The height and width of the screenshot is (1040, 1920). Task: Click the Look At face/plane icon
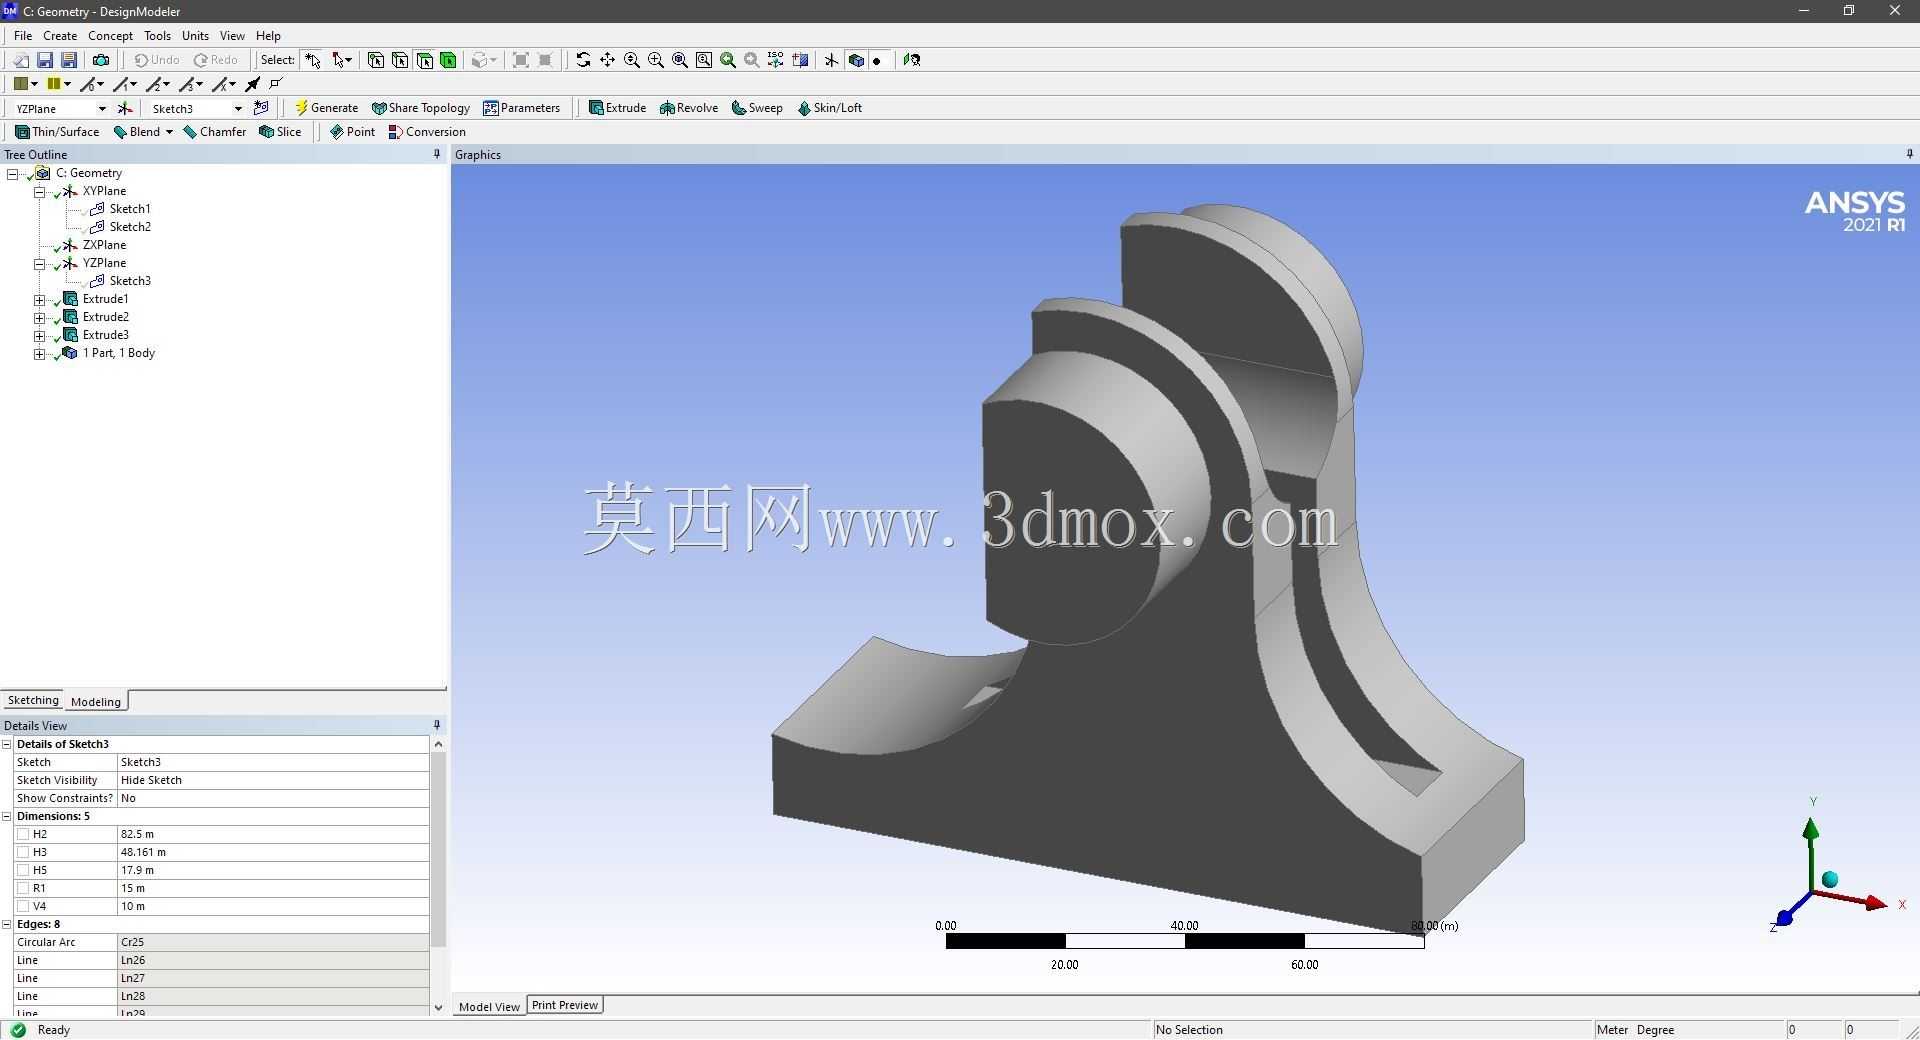click(x=912, y=60)
